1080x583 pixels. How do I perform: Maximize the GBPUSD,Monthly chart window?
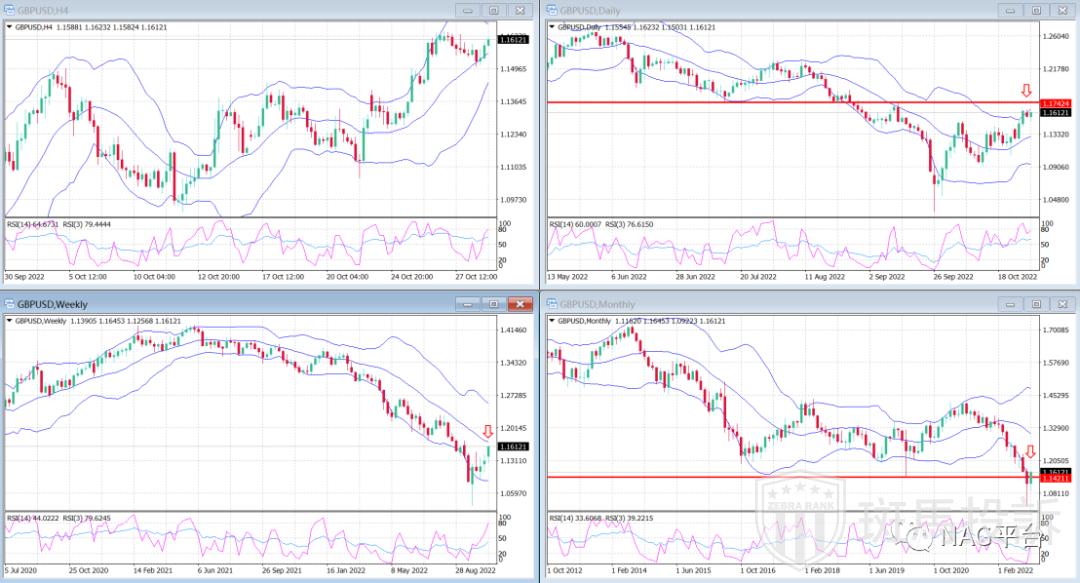pos(1037,304)
